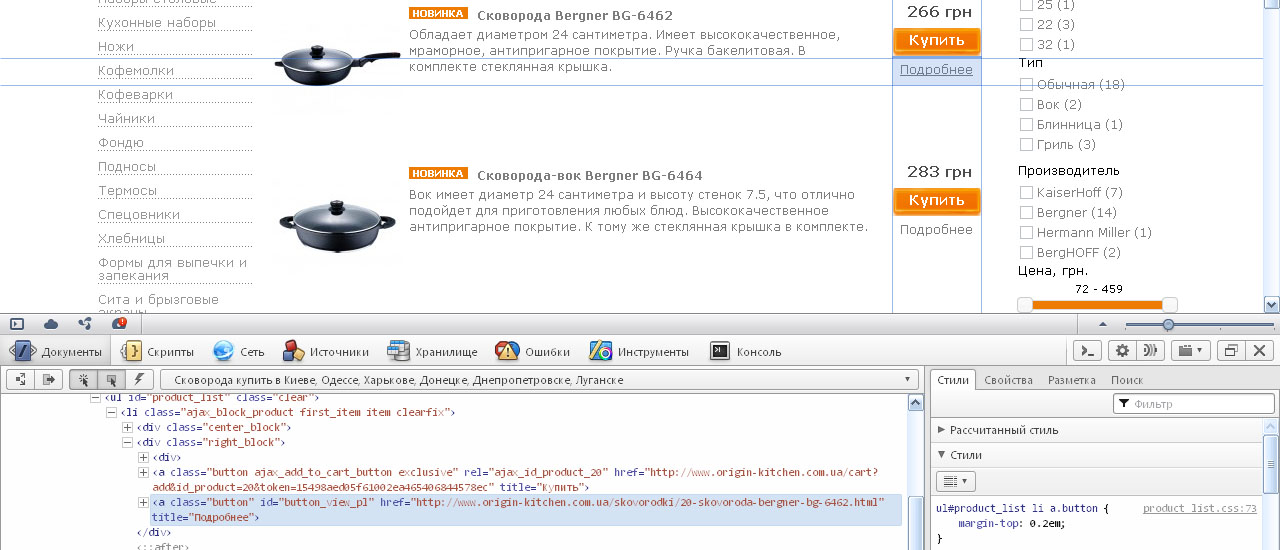Click the expand DOM tree icon
The image size is (1280, 550).
pos(21,380)
